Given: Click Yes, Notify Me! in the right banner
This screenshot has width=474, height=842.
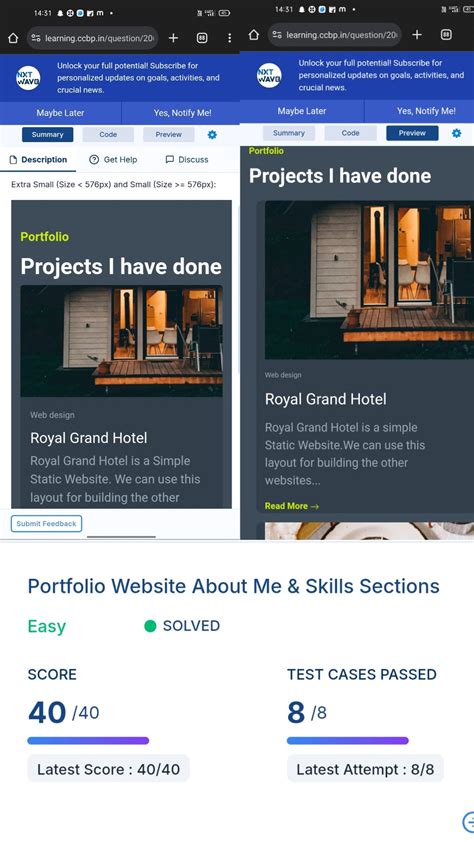Looking at the screenshot, I should 426,111.
